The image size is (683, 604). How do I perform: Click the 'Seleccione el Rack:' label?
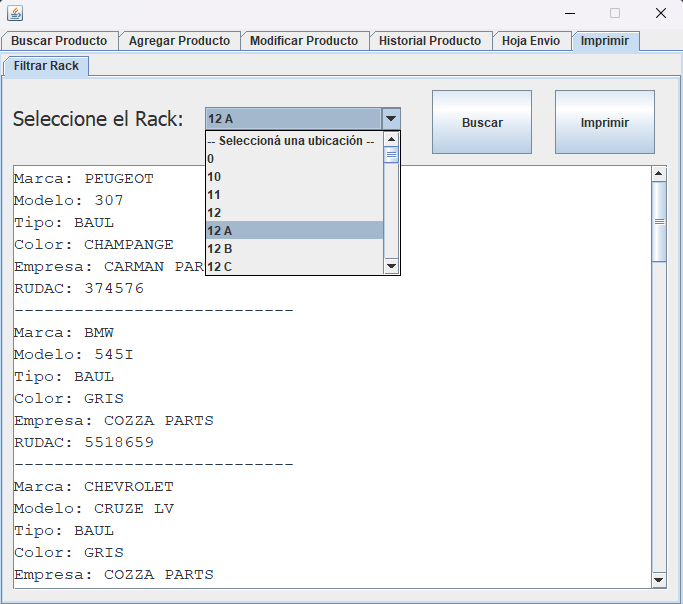pyautogui.click(x=98, y=119)
